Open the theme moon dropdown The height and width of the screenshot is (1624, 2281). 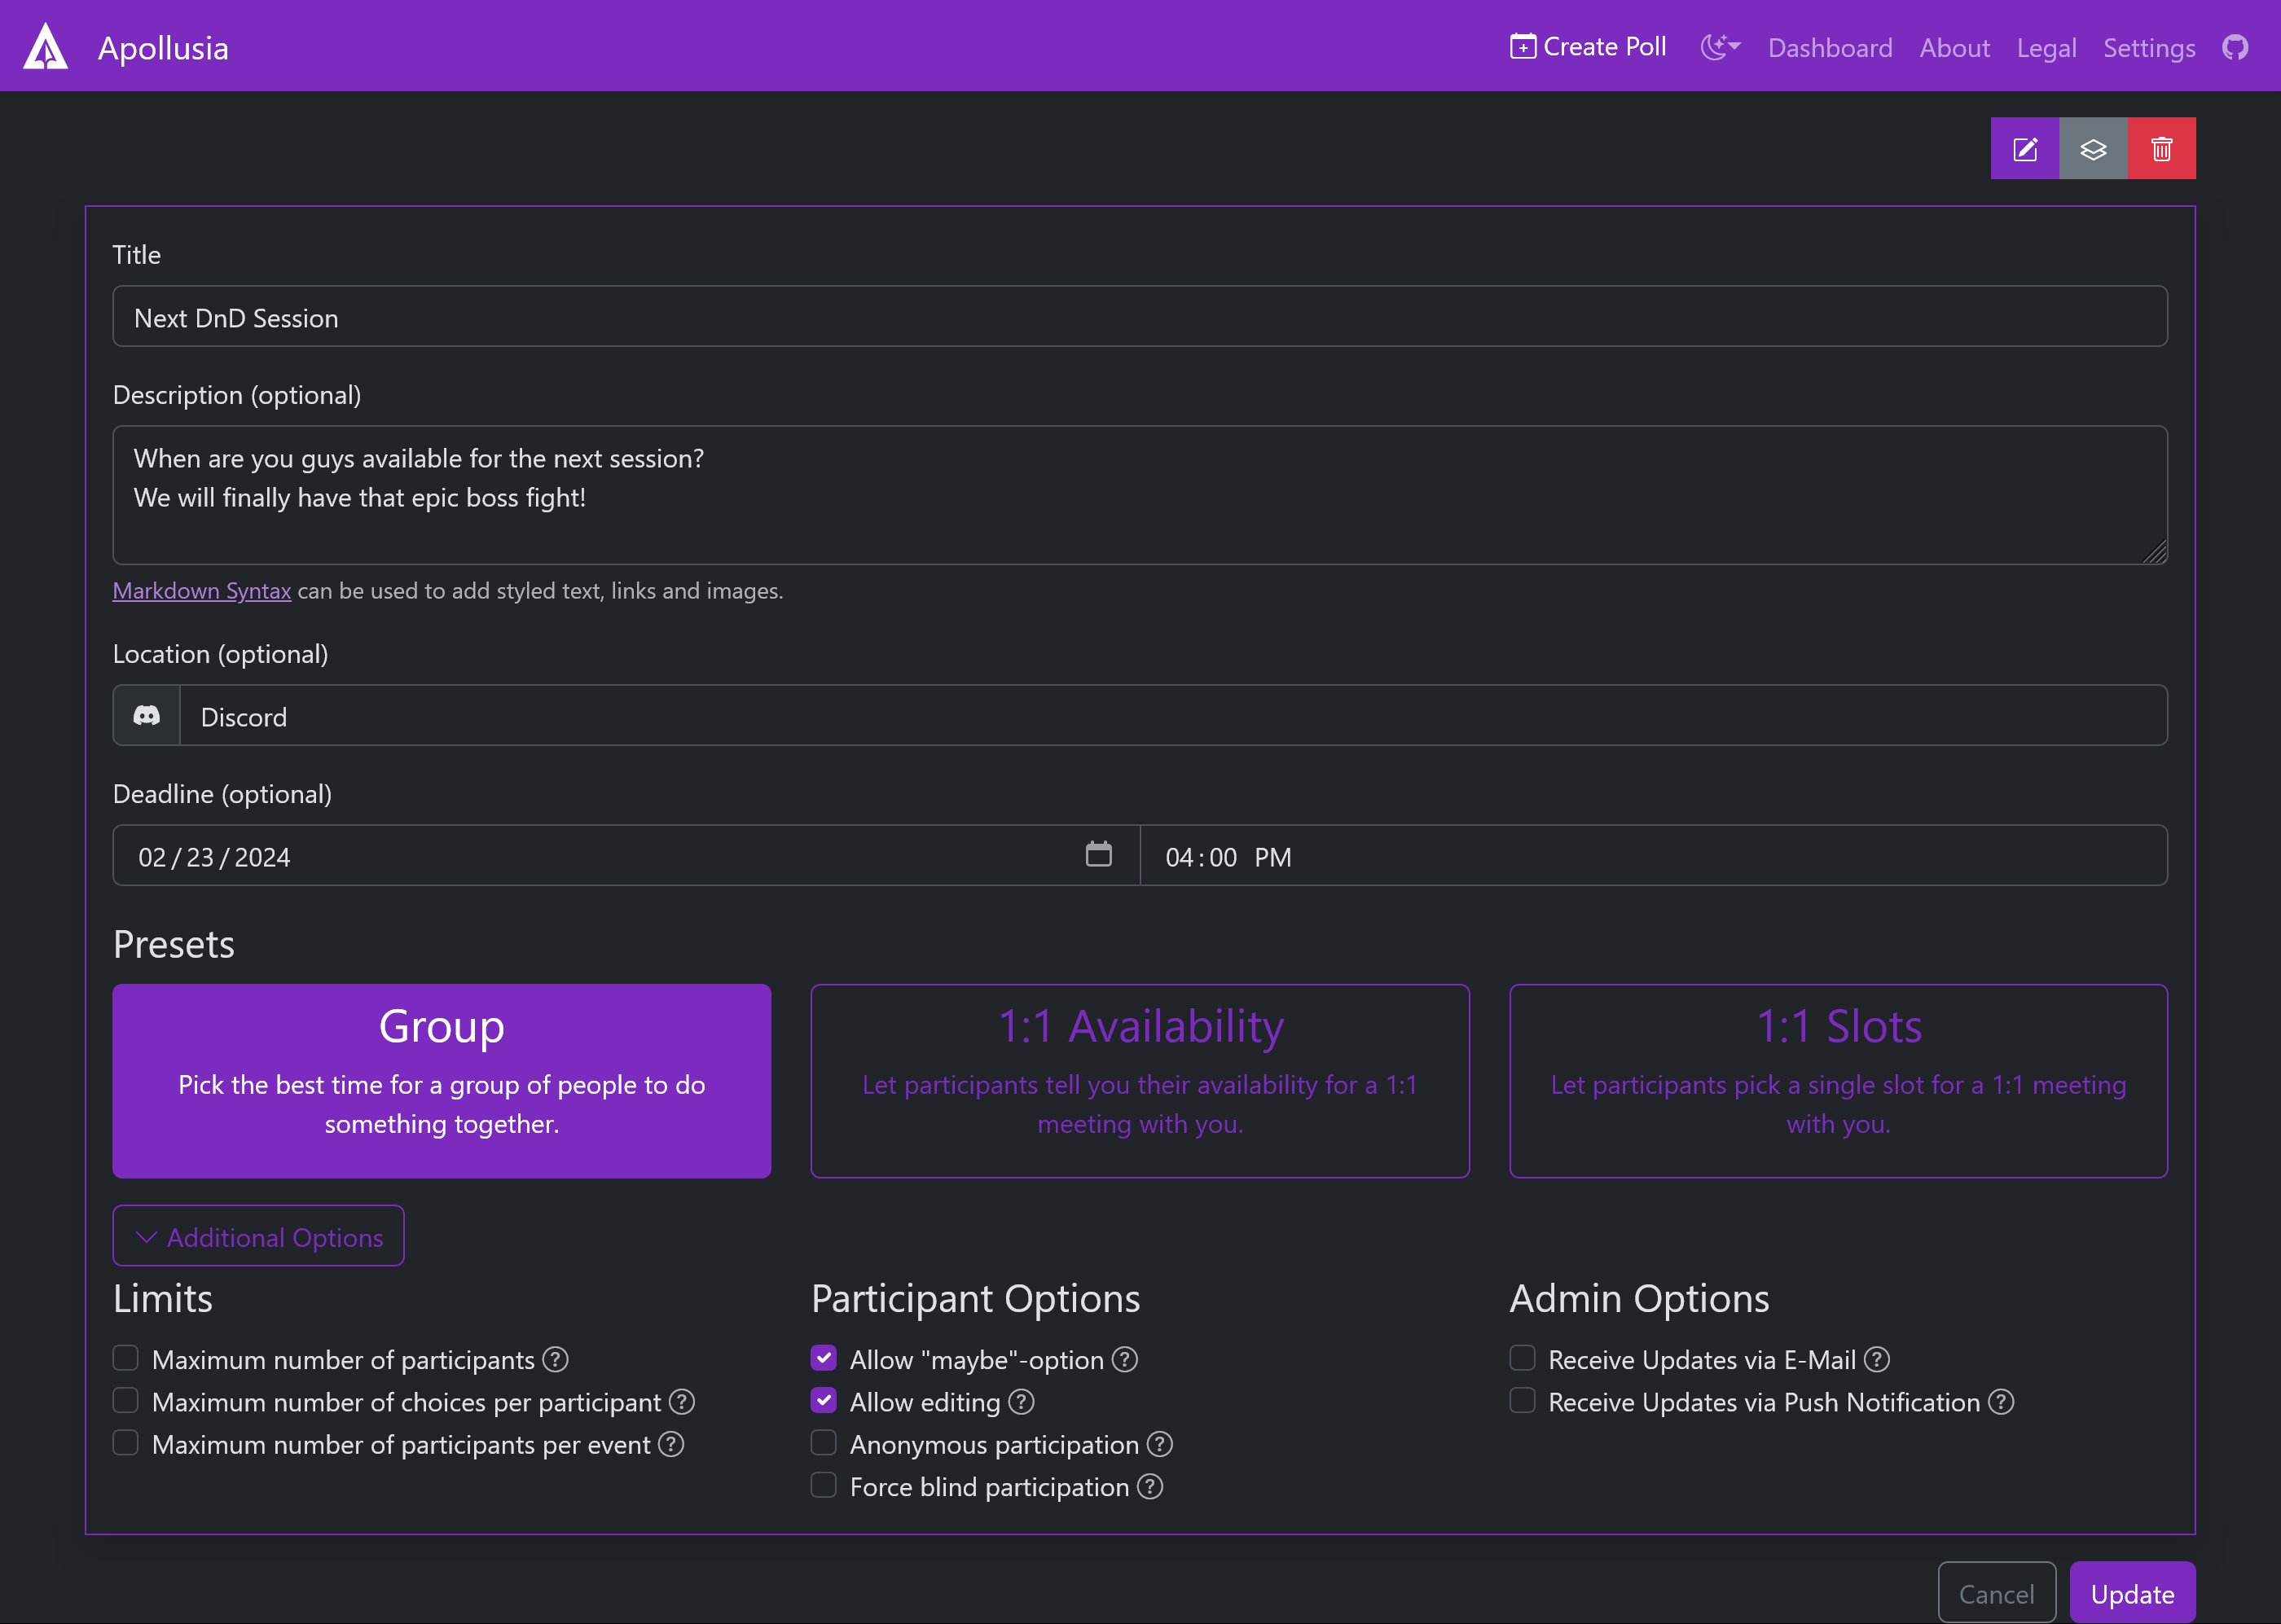pos(1720,47)
